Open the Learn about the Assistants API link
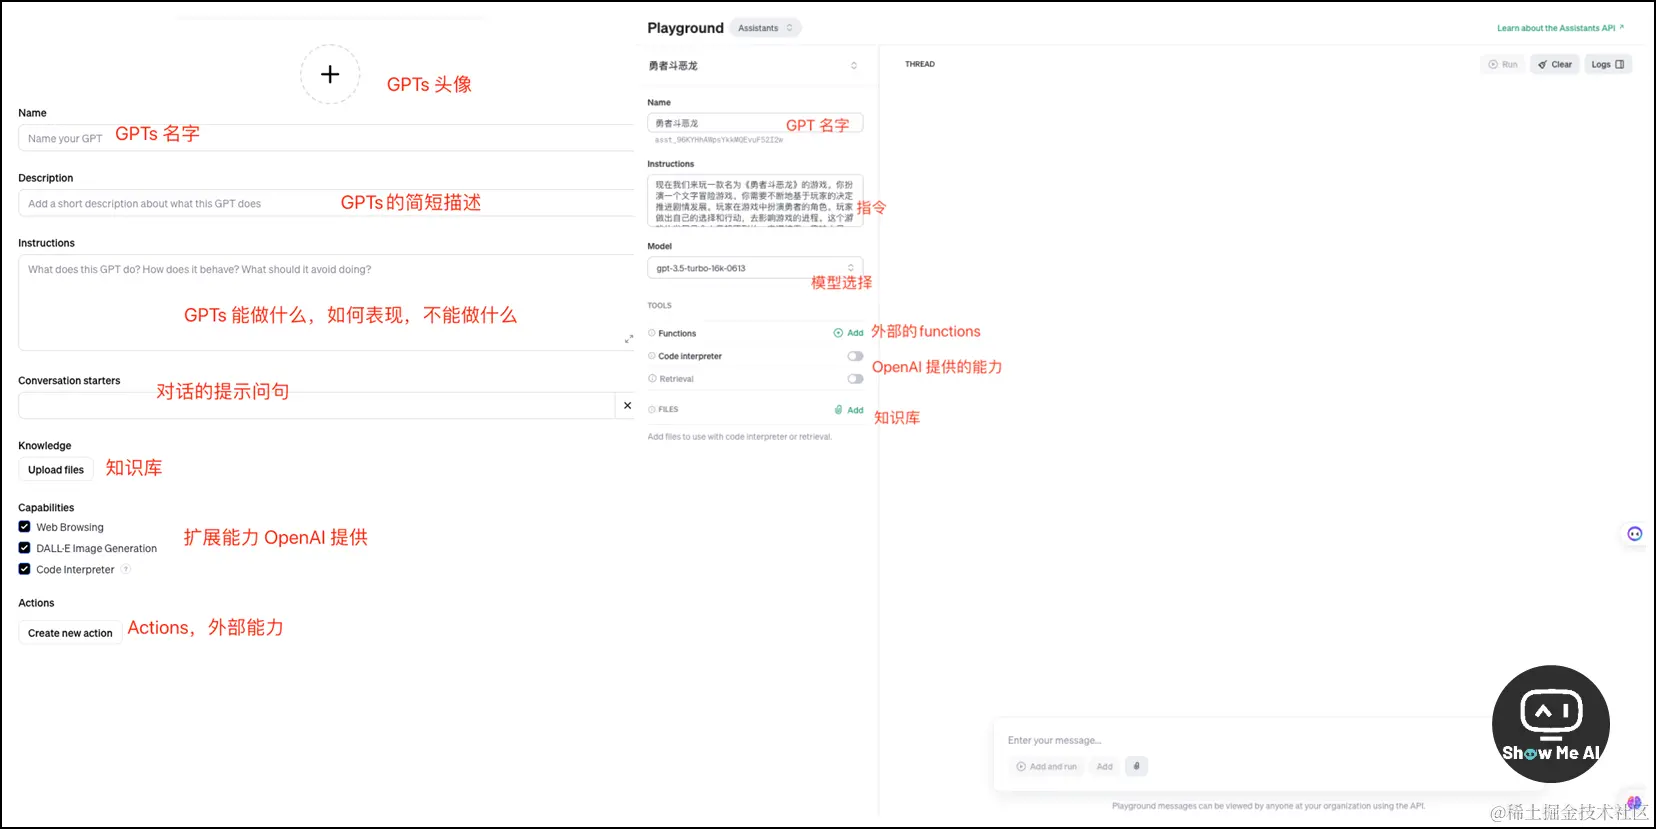This screenshot has width=1656, height=829. pyautogui.click(x=1560, y=28)
